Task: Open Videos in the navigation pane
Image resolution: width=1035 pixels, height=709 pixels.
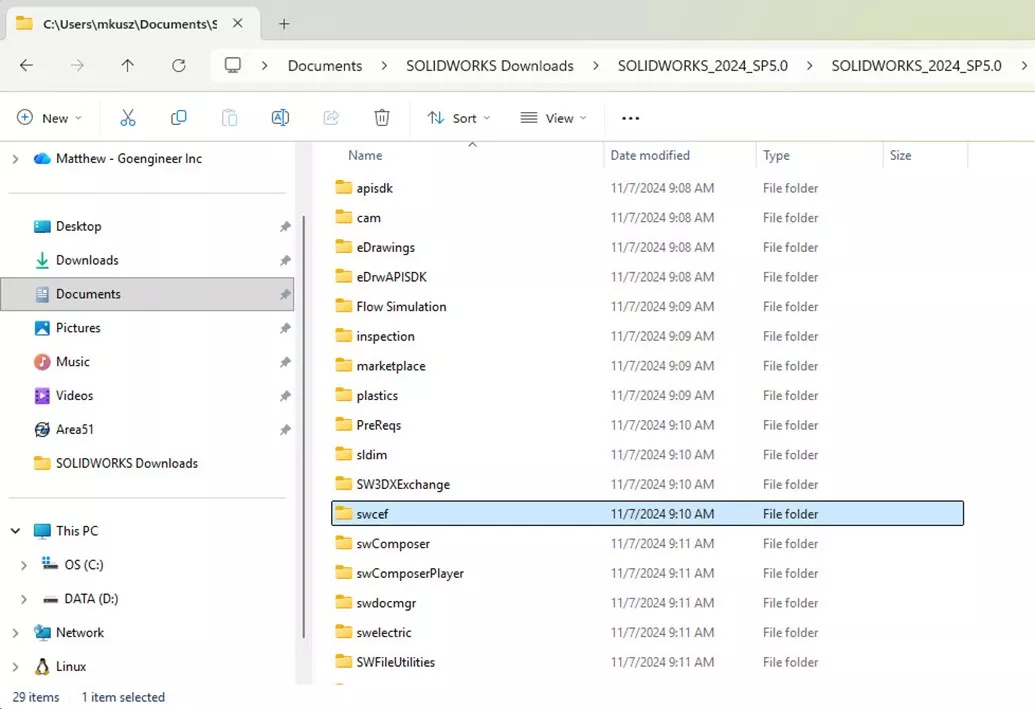Action: (74, 395)
